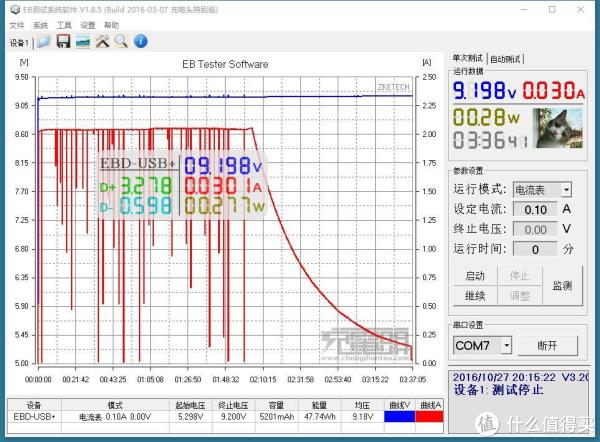Click the 03:36:41 elapsed time readout

pos(491,140)
